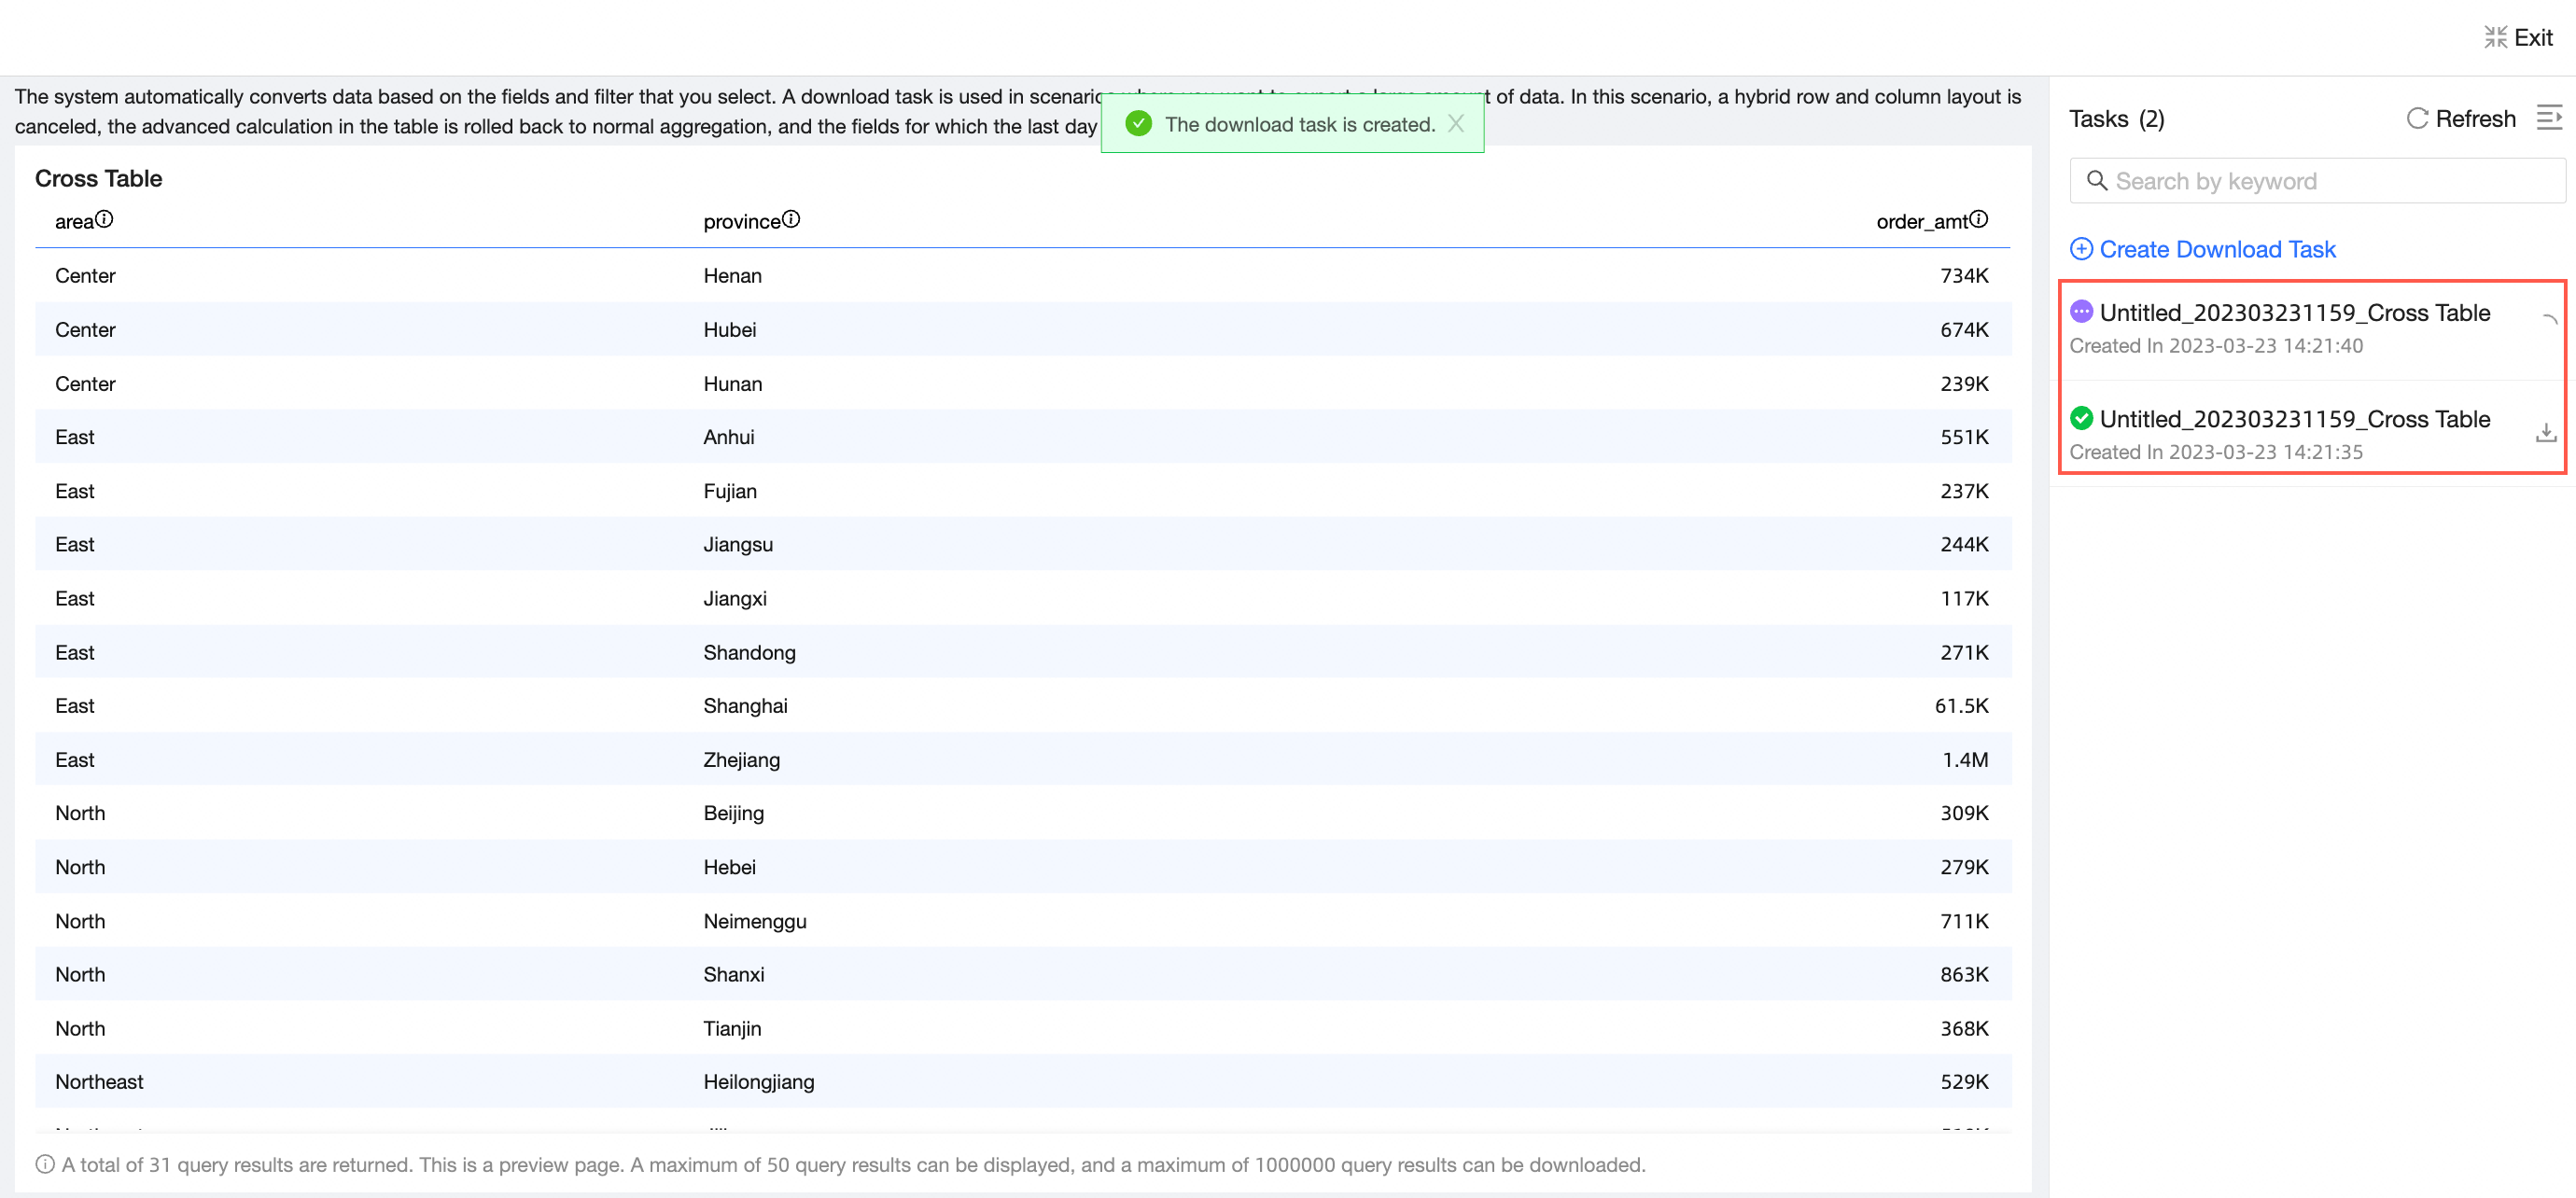The image size is (2576, 1198).
Task: Click the '244K' order amount for Jiangsu
Action: [1964, 544]
